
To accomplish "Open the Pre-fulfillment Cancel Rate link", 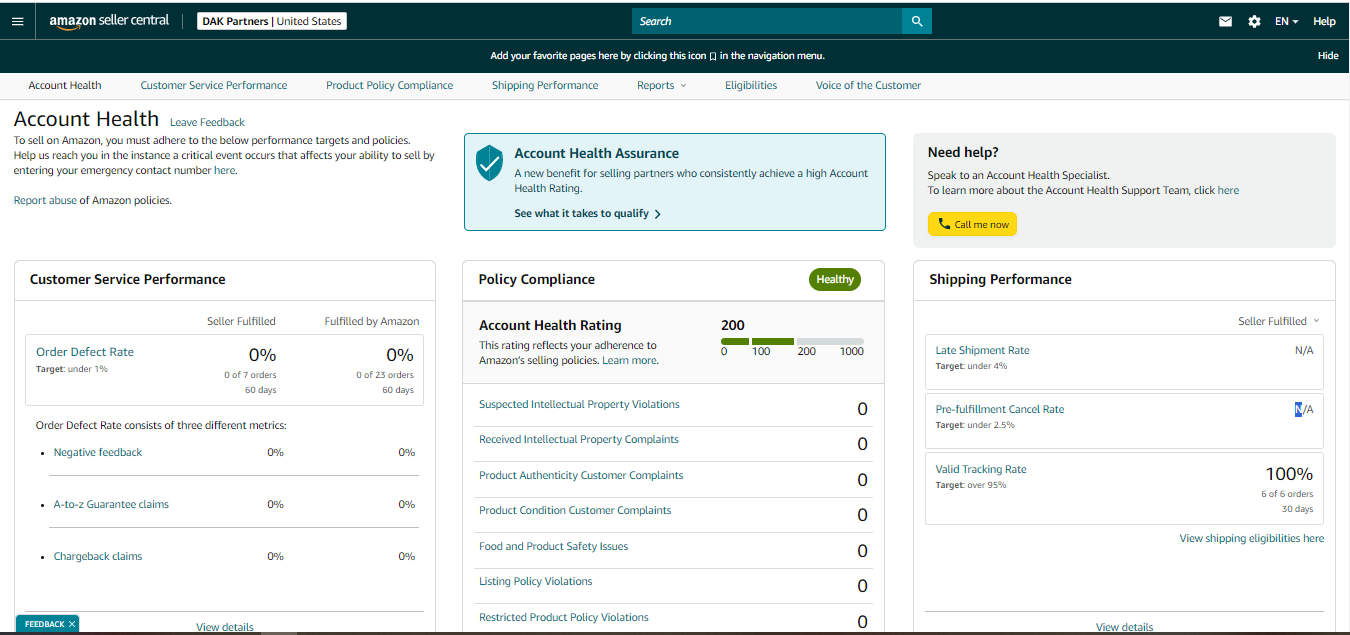I will coord(1000,410).
